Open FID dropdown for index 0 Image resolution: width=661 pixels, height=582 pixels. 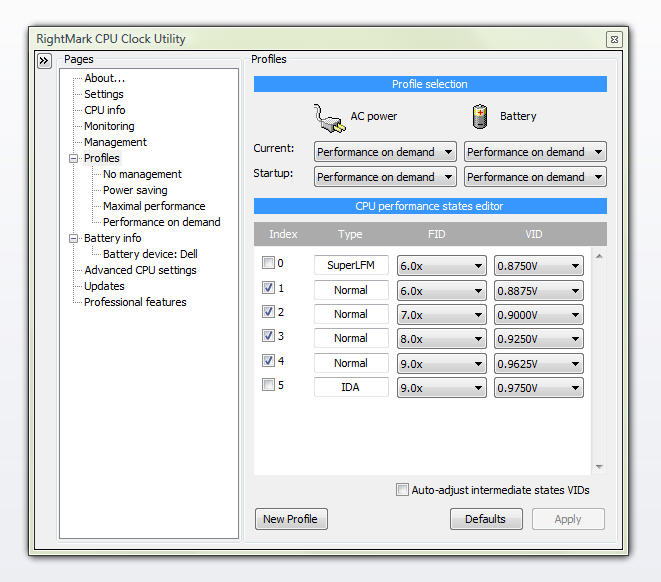click(x=441, y=266)
